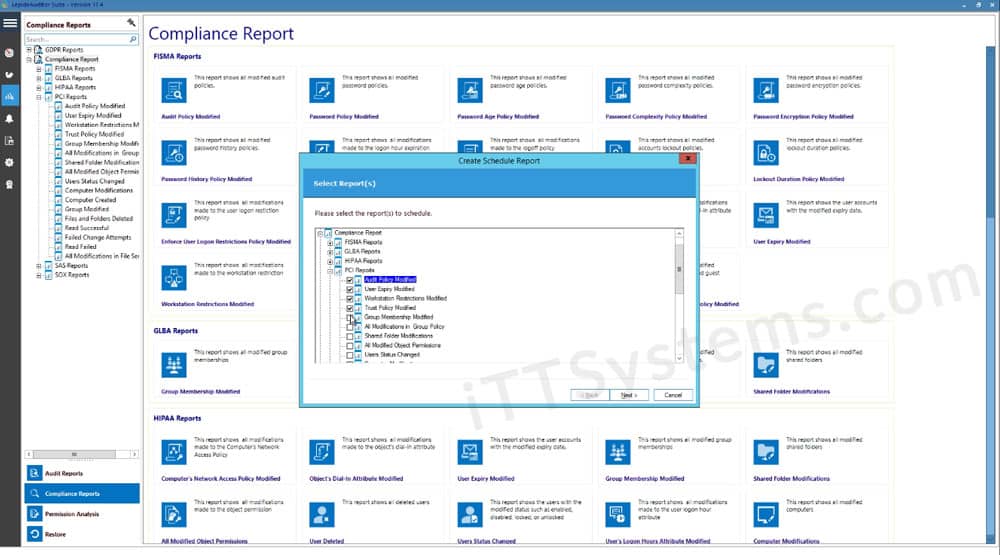This screenshot has width=1000, height=555.
Task: Open the User Deleted report link
Action: (327, 541)
